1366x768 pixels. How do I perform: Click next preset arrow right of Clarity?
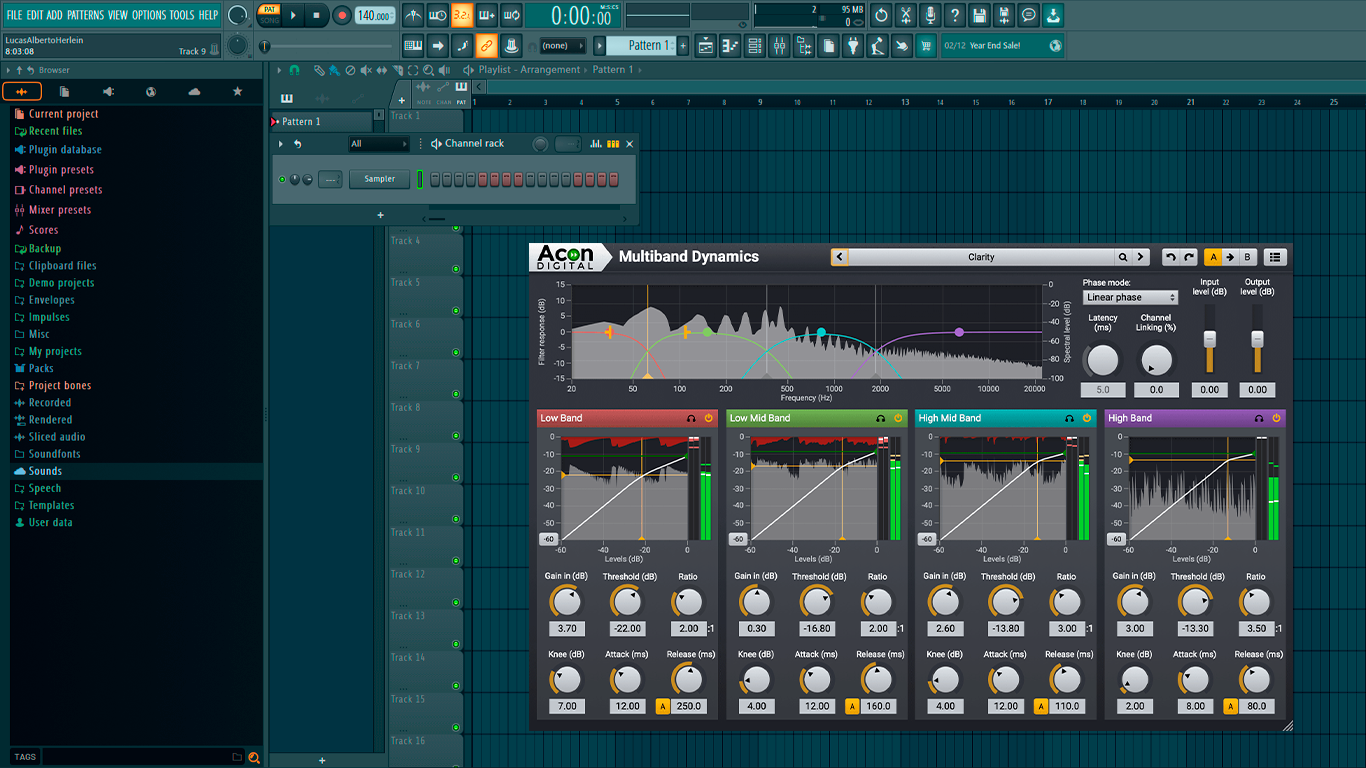coord(1141,257)
